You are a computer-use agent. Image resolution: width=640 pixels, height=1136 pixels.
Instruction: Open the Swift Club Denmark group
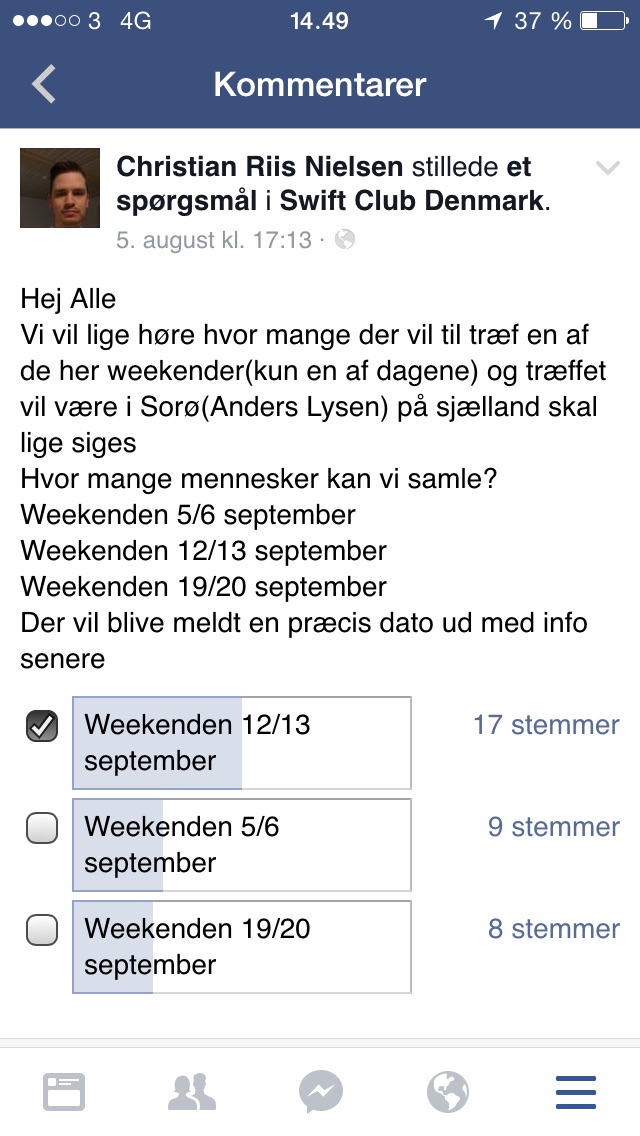[412, 200]
